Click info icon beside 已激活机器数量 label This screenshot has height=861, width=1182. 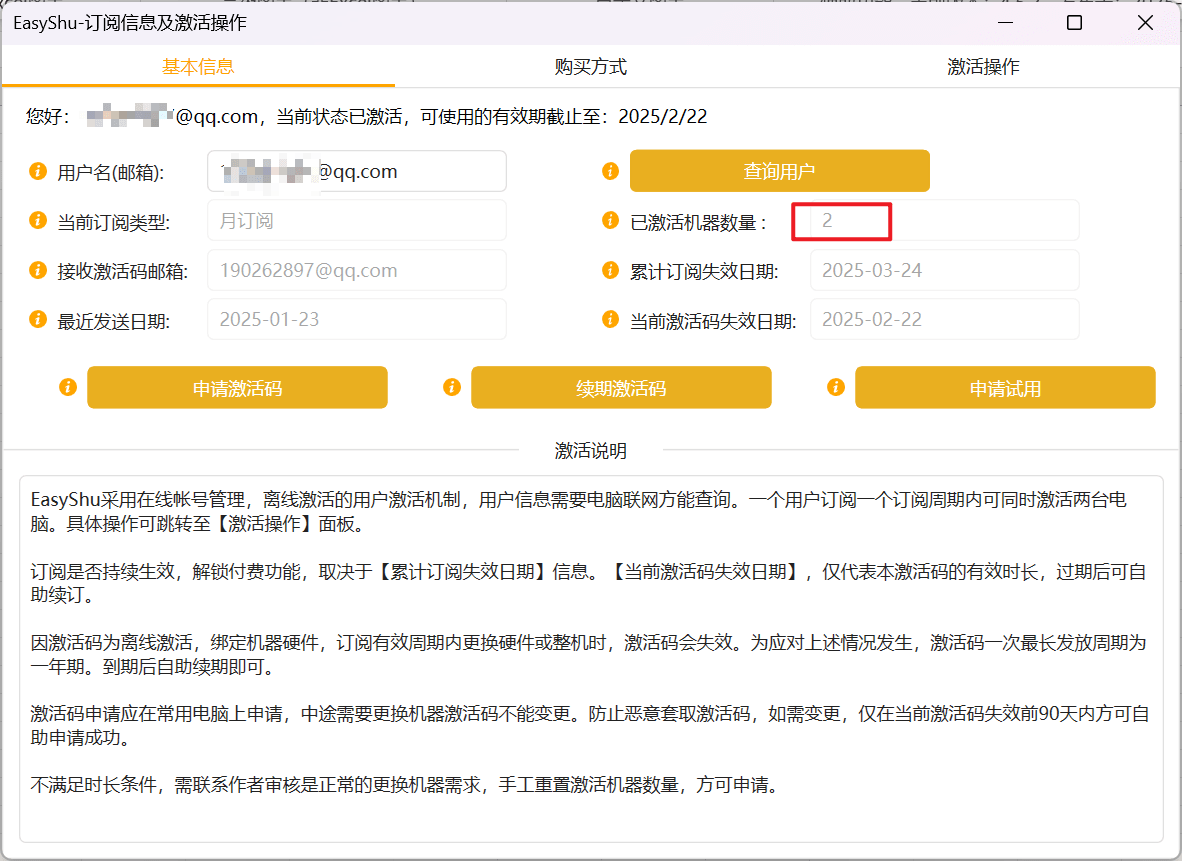coord(611,220)
